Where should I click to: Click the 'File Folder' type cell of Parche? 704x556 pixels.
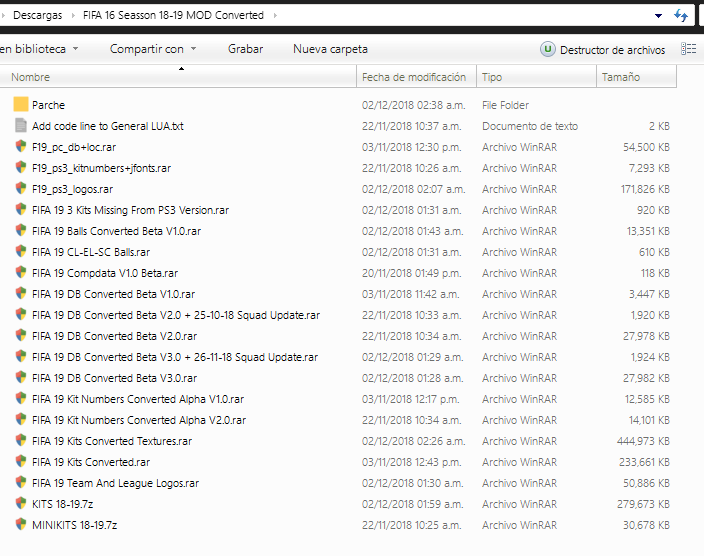click(x=506, y=105)
